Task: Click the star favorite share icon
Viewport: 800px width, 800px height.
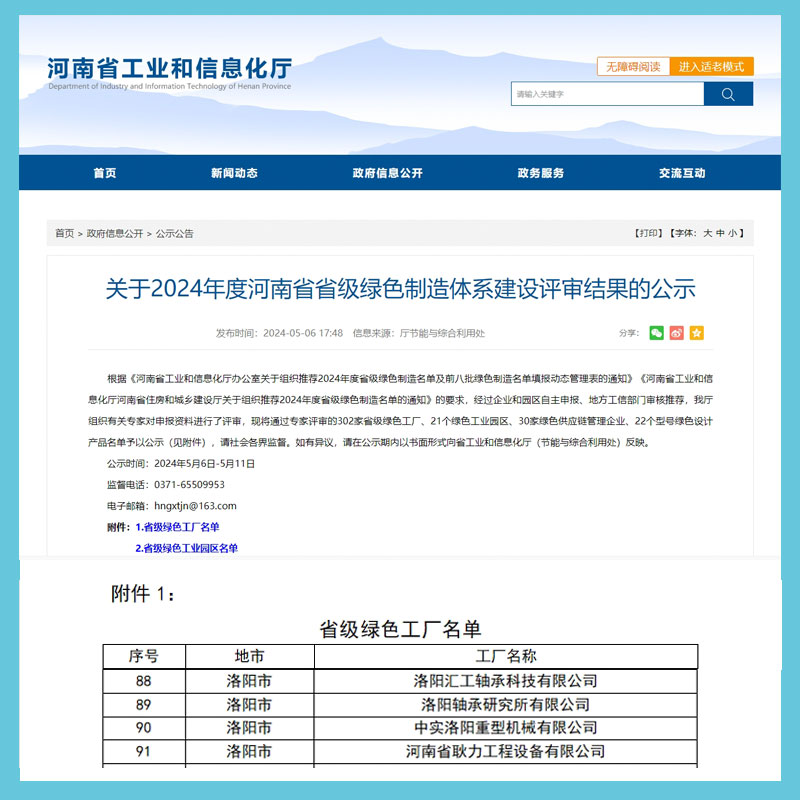Action: (697, 333)
